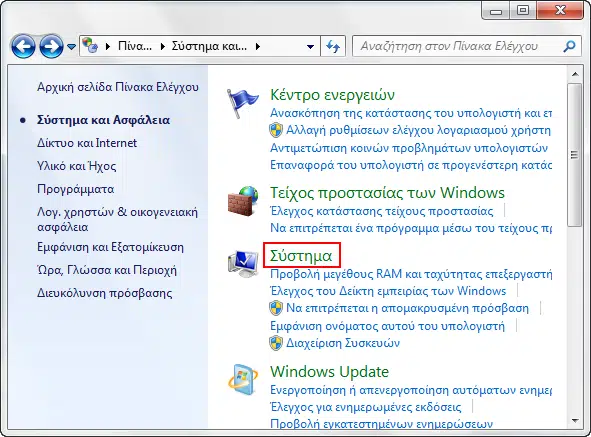Open Να επιτρέπεται ένα πρόγραμμα μέσω του τείχους

411,228
